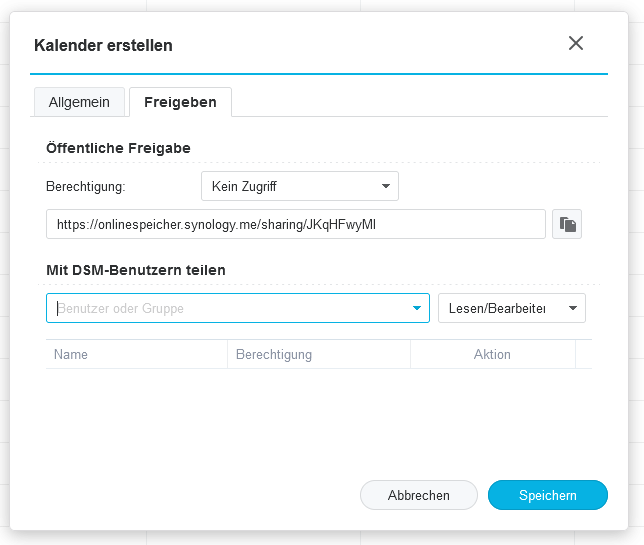Screen dimensions: 644x545
Task: Cancel with the Abbrechen button
Action: [x=419, y=495]
